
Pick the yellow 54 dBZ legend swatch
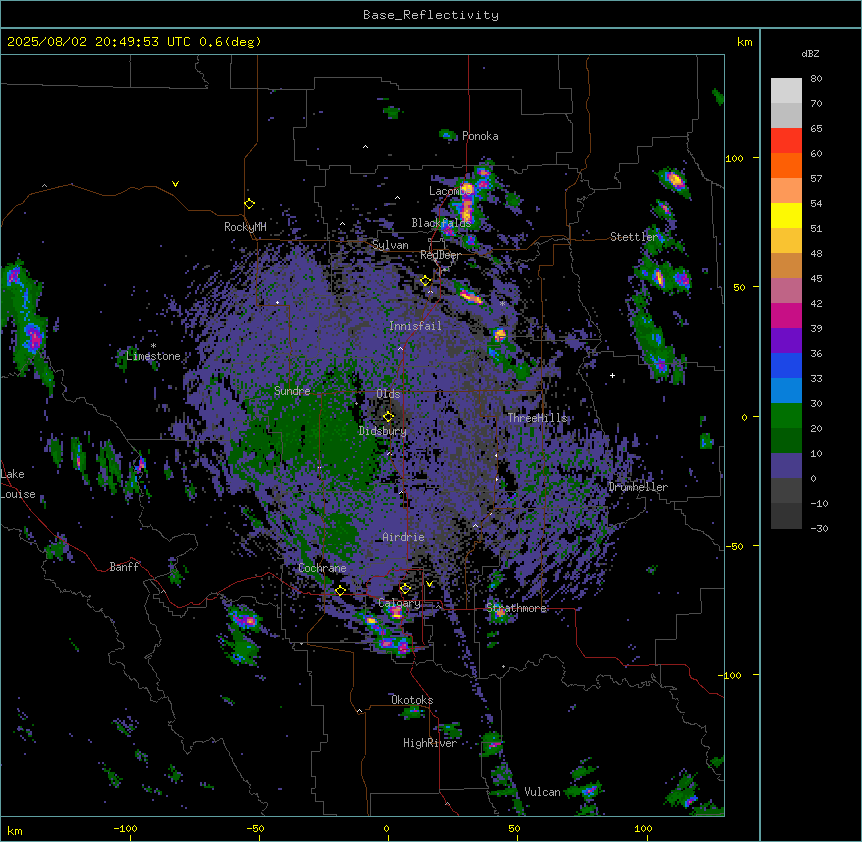(x=786, y=215)
